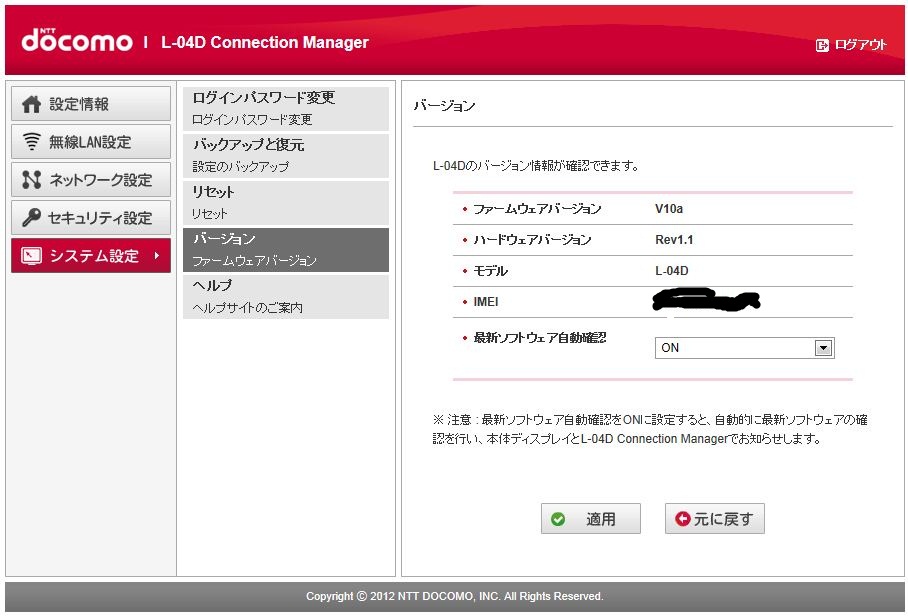The height and width of the screenshot is (616, 908).
Task: Open the バックアップと復元 submenu
Action: pyautogui.click(x=285, y=155)
